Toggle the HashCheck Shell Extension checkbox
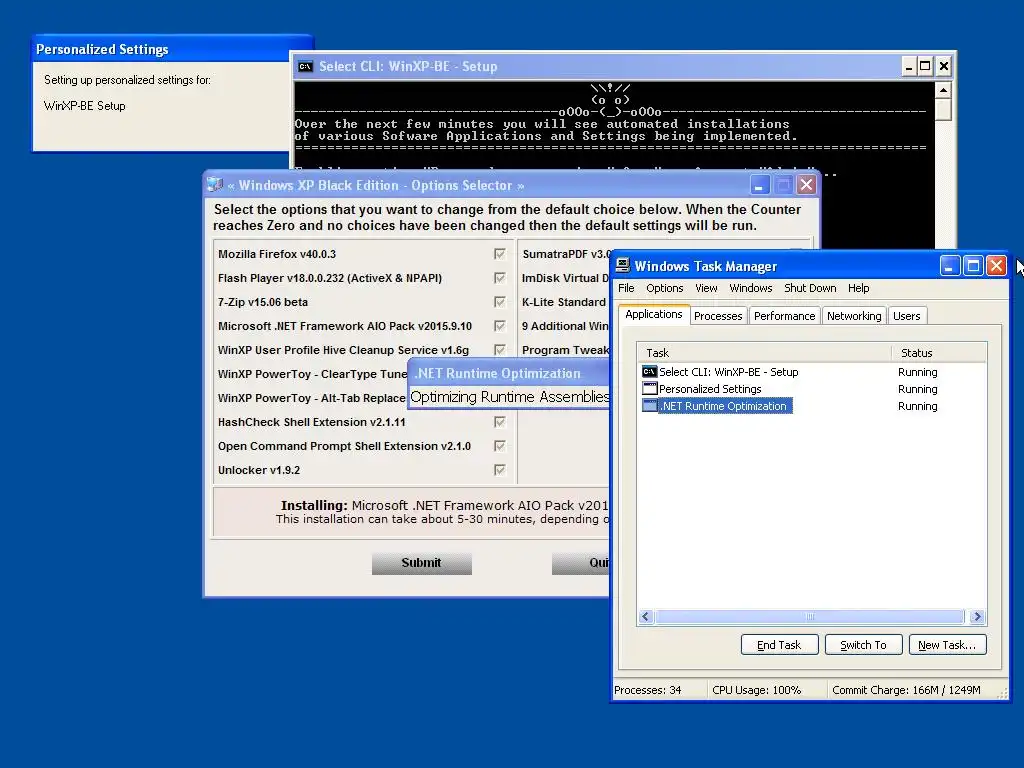 tap(500, 422)
